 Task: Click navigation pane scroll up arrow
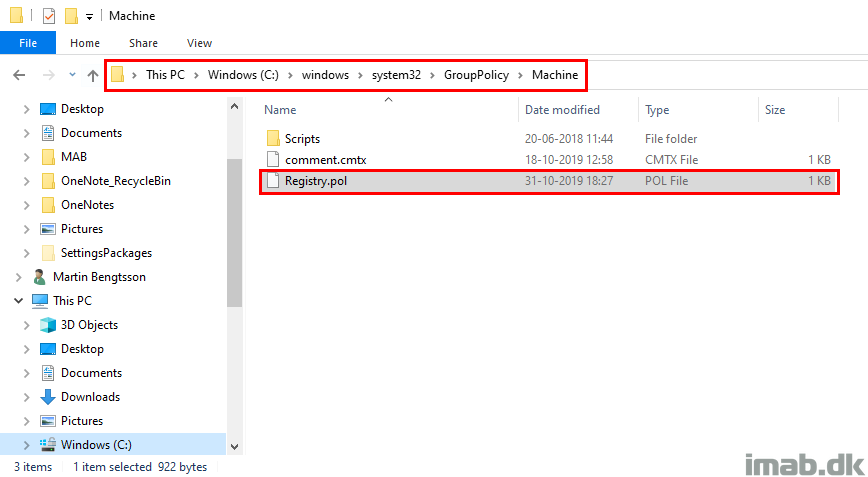[x=235, y=106]
